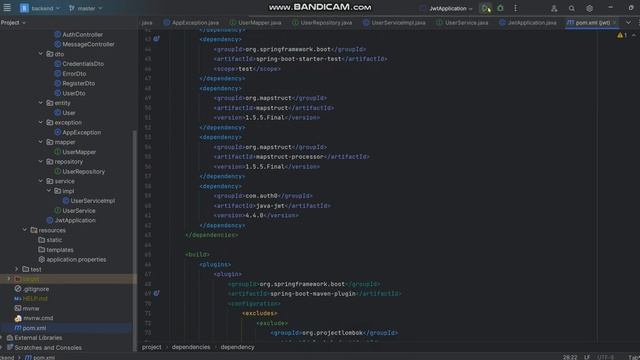
Task: Select 'dependencies' in XML breadcrumb
Action: click(191, 347)
